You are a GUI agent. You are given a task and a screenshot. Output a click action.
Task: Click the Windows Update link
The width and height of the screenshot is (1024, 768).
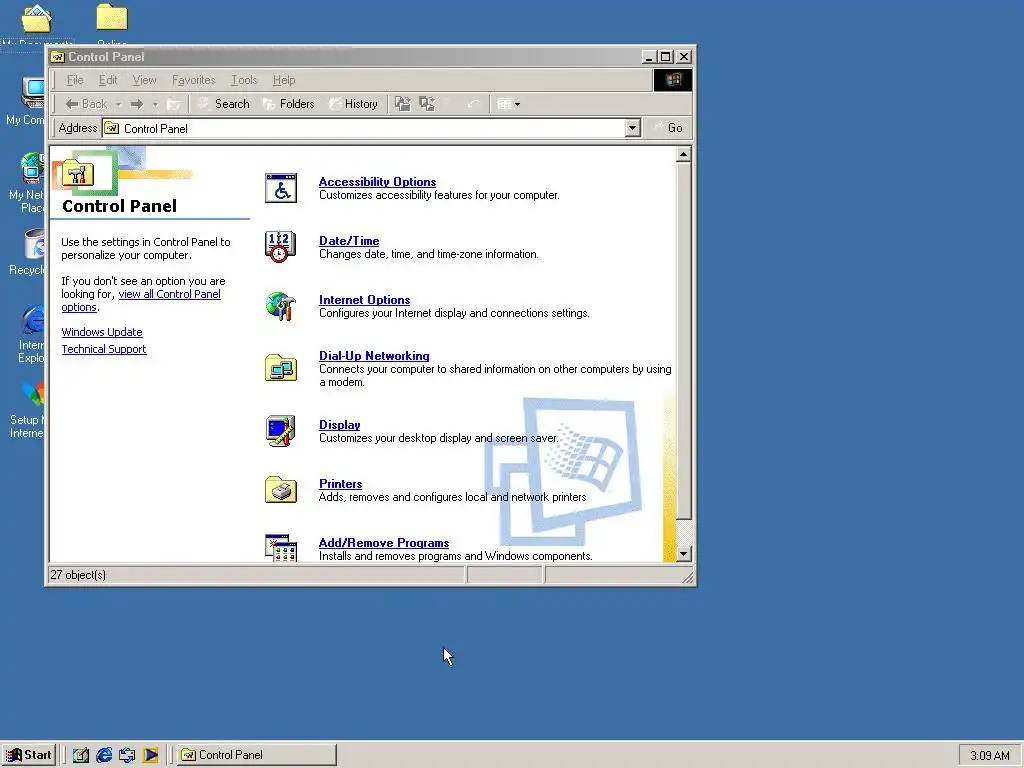click(102, 332)
